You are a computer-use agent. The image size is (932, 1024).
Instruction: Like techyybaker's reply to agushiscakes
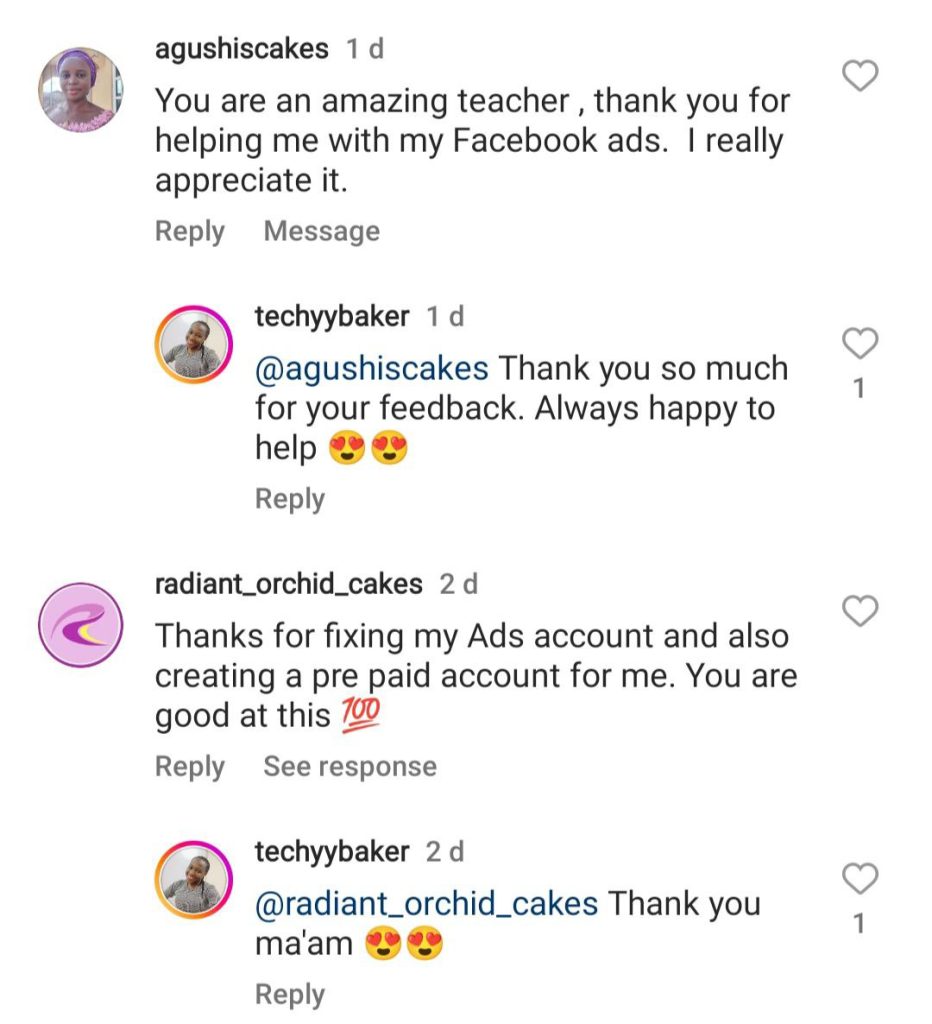[x=860, y=344]
